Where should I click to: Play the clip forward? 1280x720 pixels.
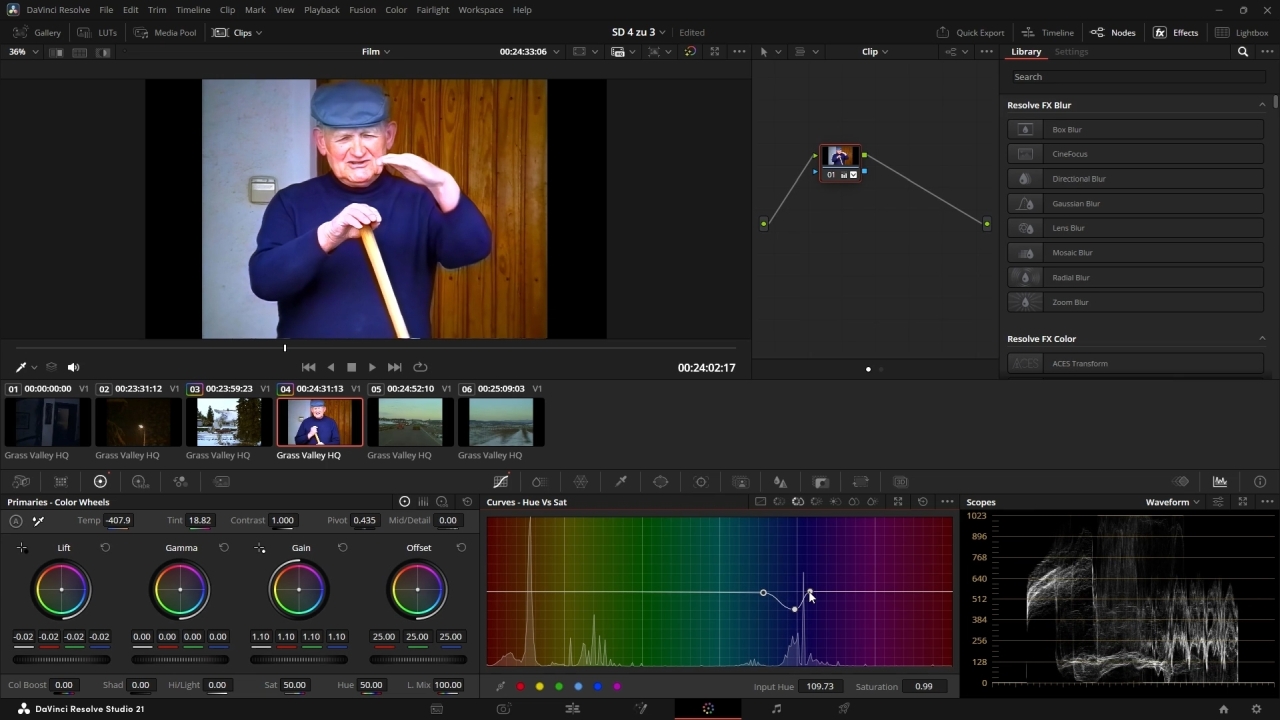pyautogui.click(x=372, y=367)
